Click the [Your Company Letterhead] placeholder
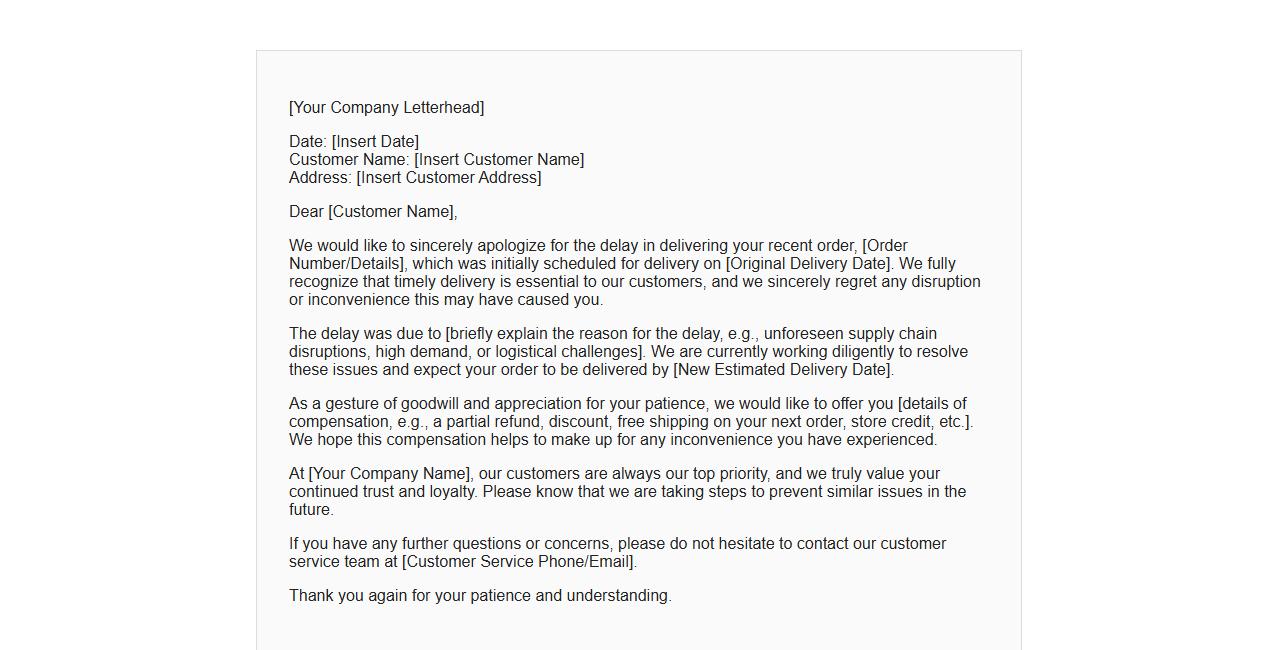 tap(386, 108)
